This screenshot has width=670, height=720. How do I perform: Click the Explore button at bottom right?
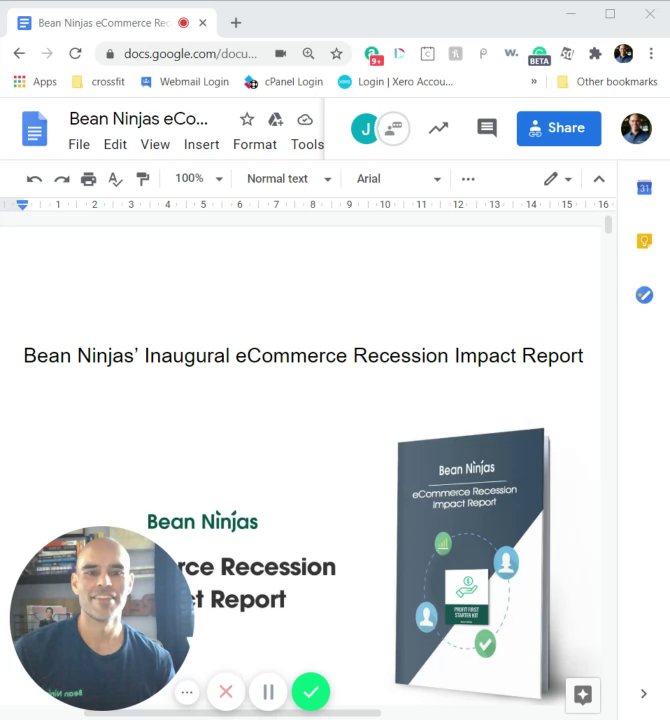tap(583, 695)
